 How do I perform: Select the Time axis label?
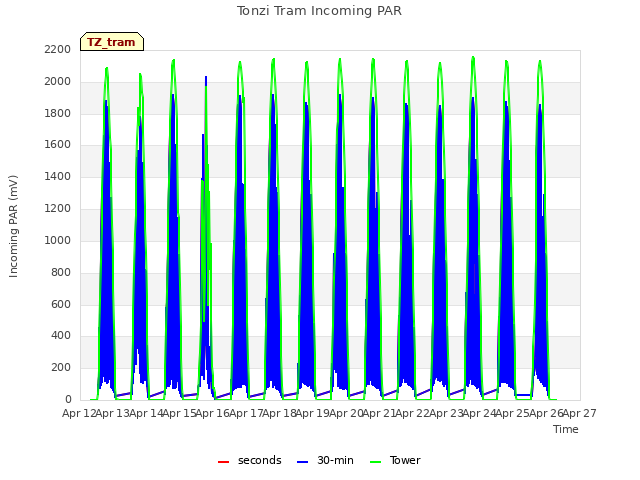point(566,429)
